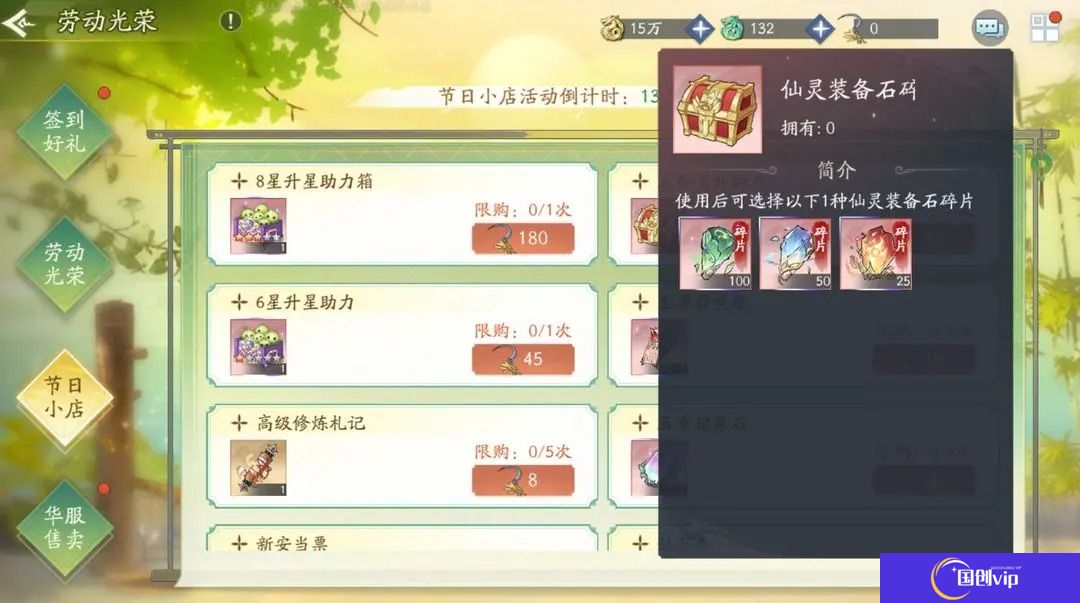Switch to the 劳动光荣 tab
Image resolution: width=1080 pixels, height=603 pixels.
(65, 264)
